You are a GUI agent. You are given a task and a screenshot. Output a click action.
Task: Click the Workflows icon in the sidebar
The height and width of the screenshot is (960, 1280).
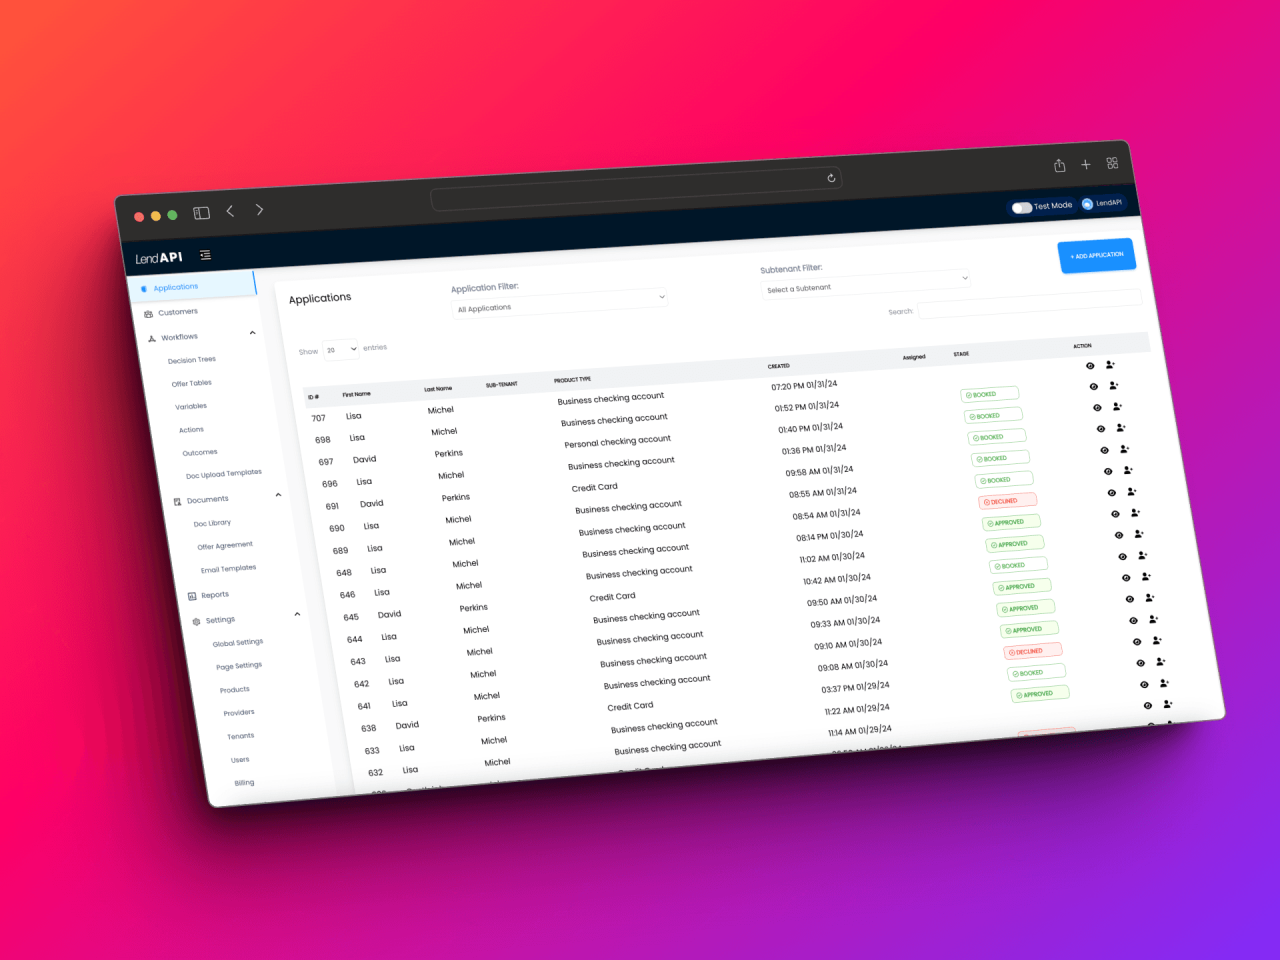150,336
